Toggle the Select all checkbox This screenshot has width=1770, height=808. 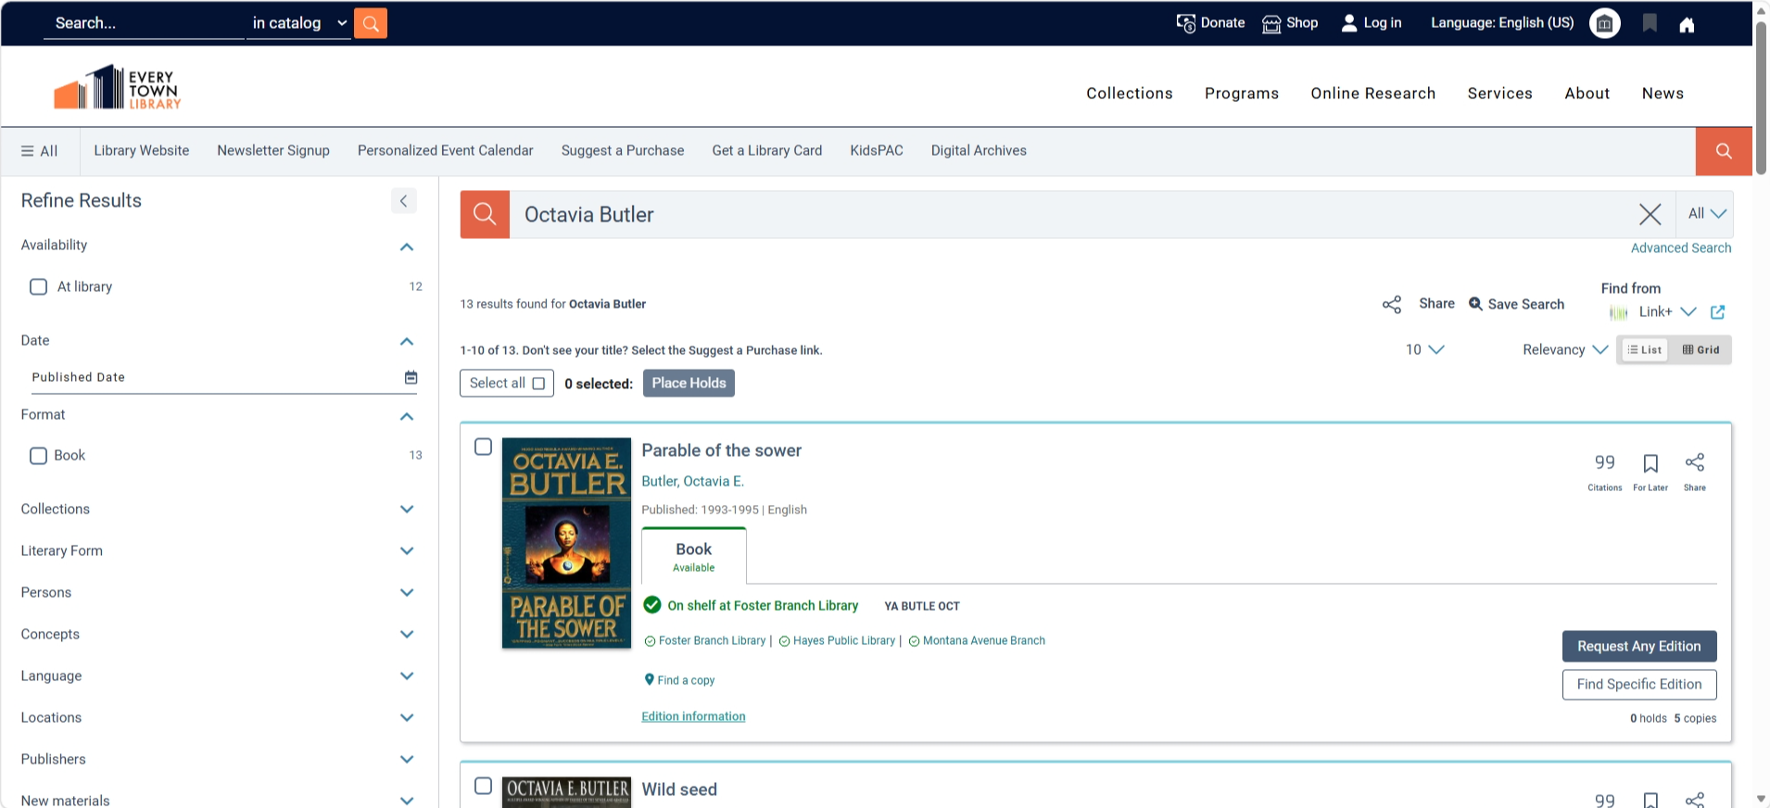(538, 383)
